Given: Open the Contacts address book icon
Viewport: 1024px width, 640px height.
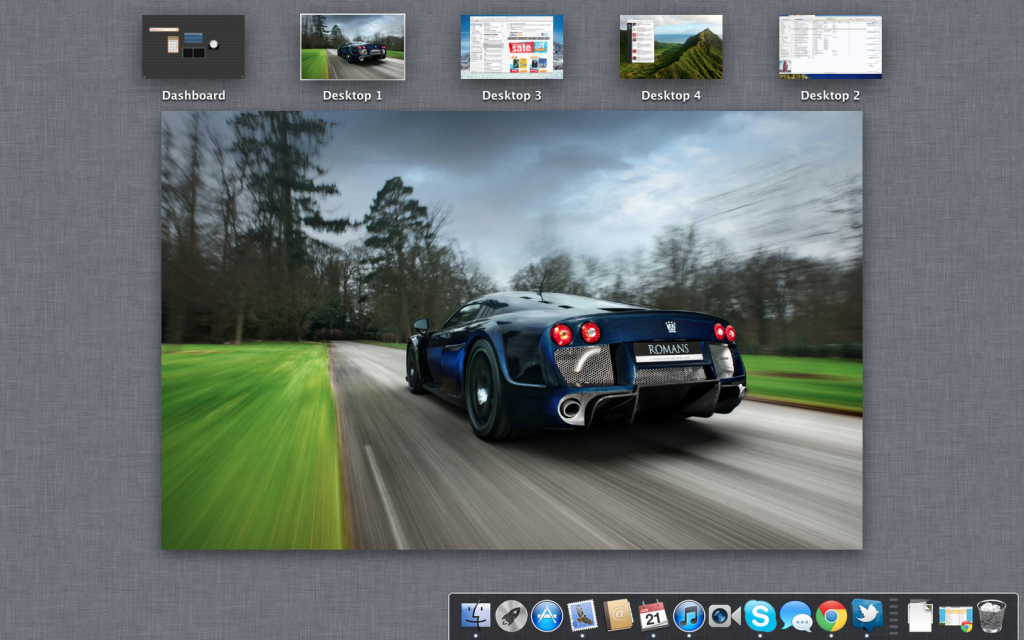Looking at the screenshot, I should point(618,615).
